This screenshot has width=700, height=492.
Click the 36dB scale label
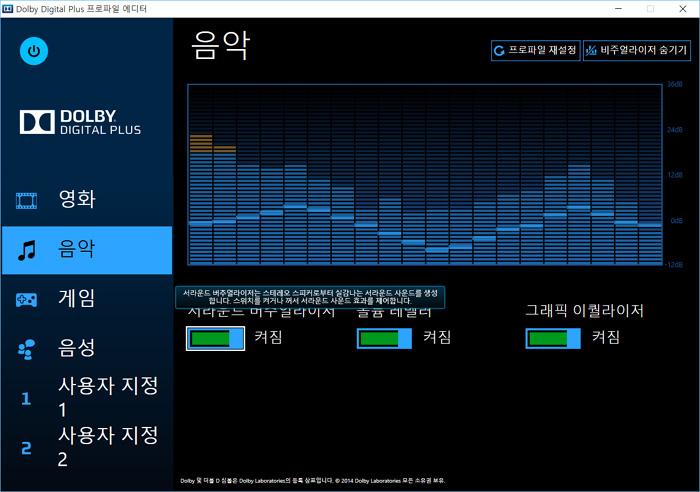tap(675, 84)
